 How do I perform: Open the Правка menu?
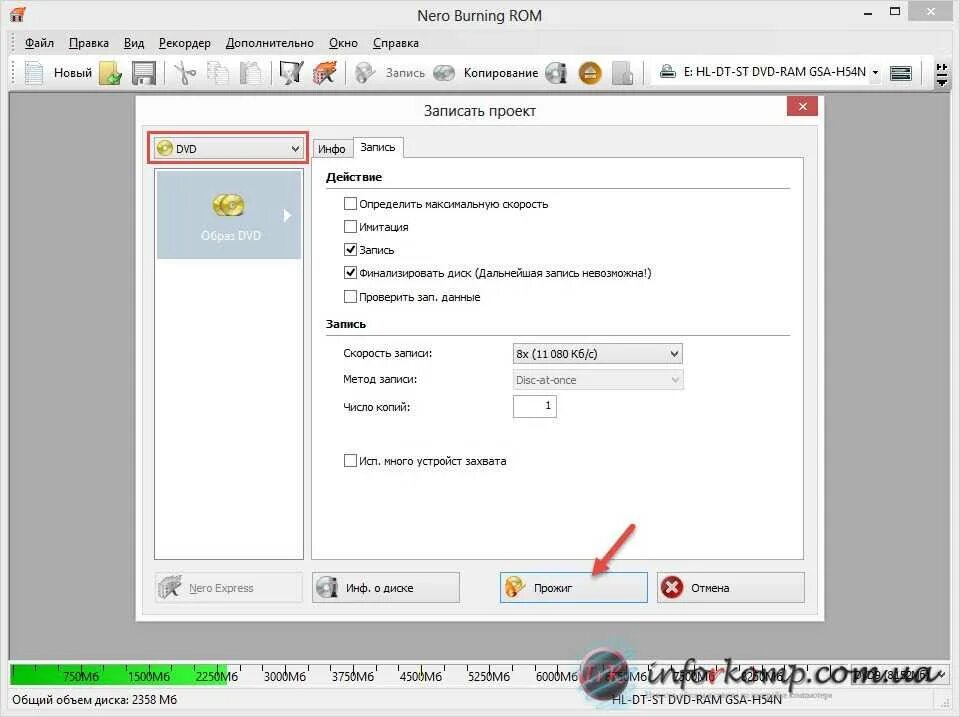click(89, 43)
